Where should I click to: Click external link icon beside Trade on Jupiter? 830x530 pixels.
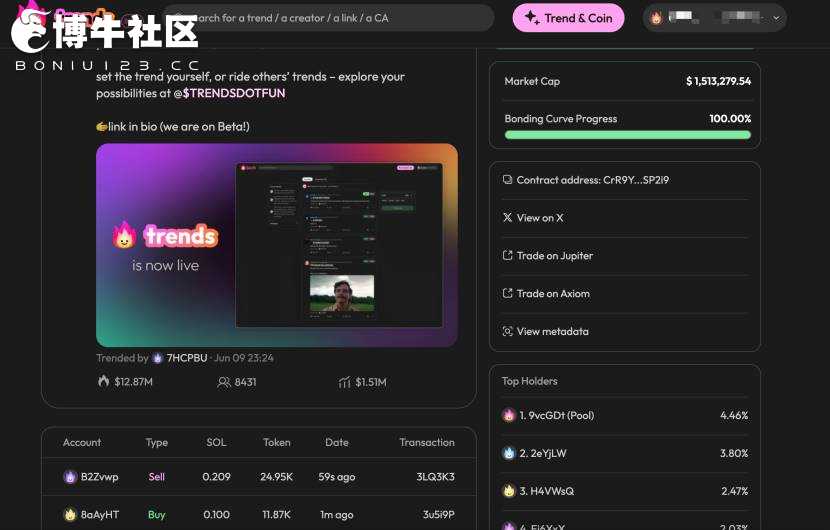click(507, 255)
